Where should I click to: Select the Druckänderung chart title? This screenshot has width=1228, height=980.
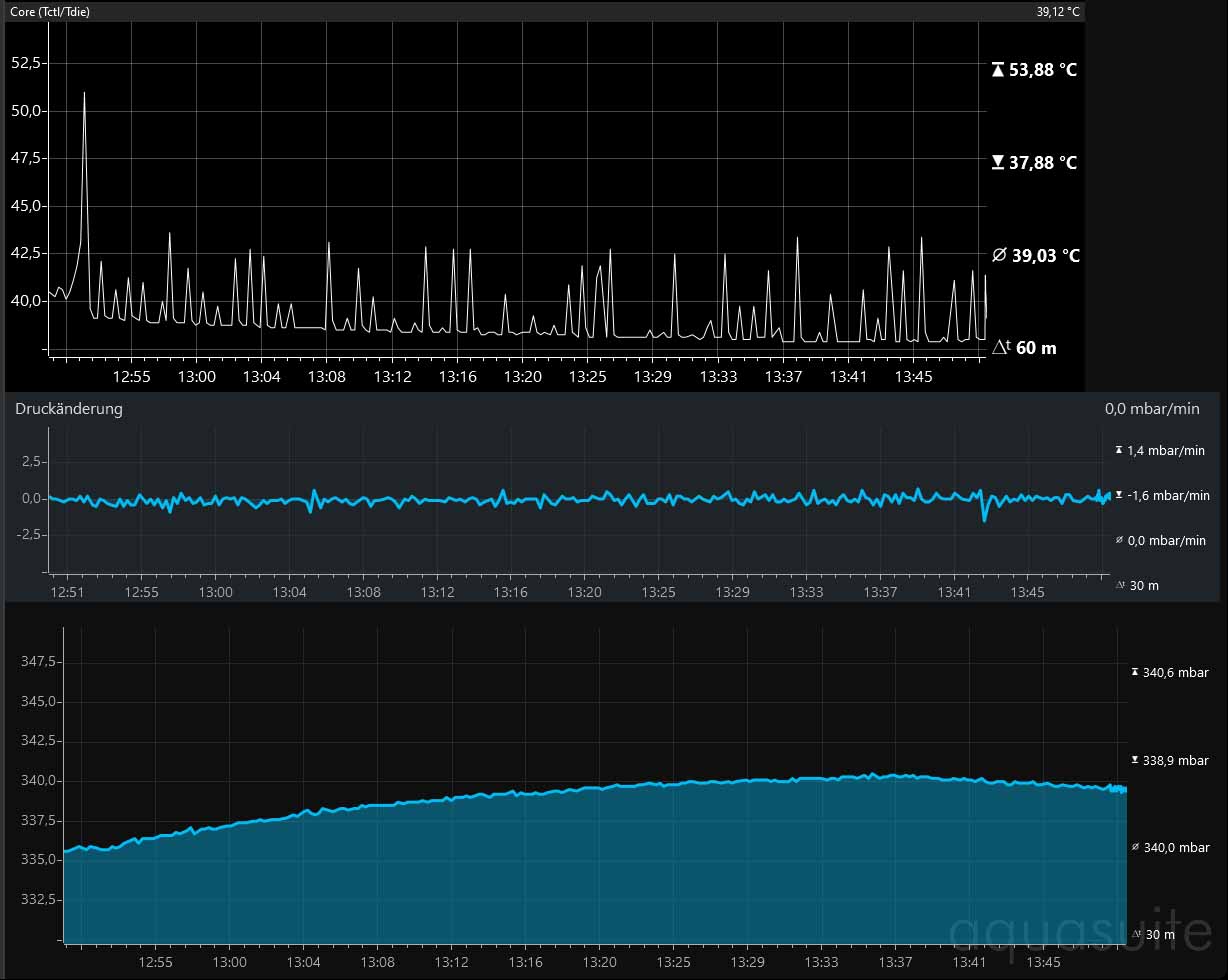coord(69,409)
